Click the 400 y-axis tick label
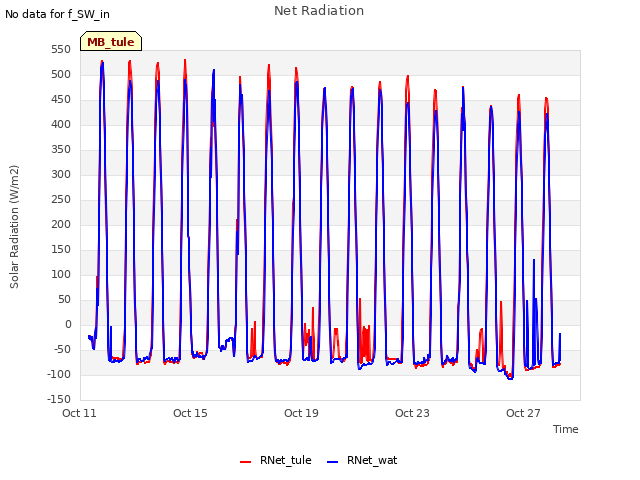Image resolution: width=640 pixels, height=480 pixels. tap(61, 124)
